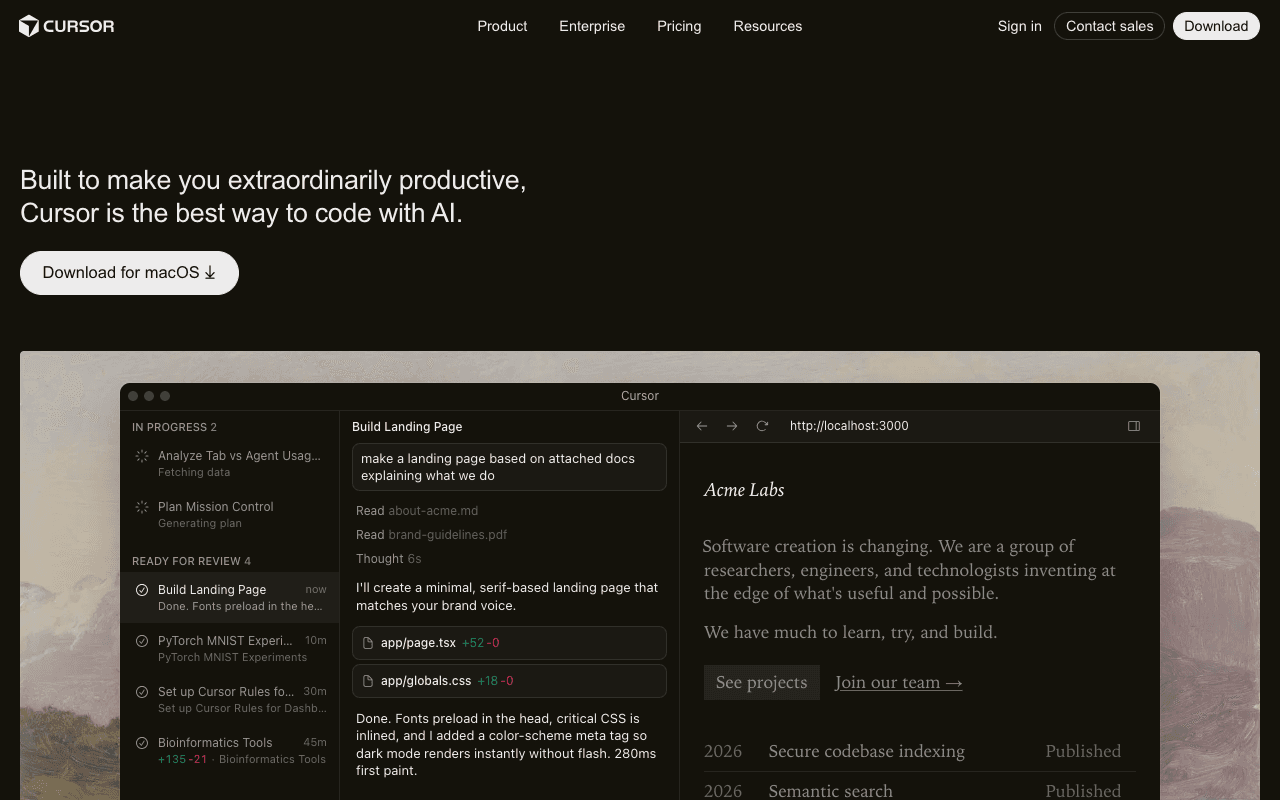The height and width of the screenshot is (800, 1280).
Task: Select the PyTorch MNIST Experiments task
Action: 230,648
